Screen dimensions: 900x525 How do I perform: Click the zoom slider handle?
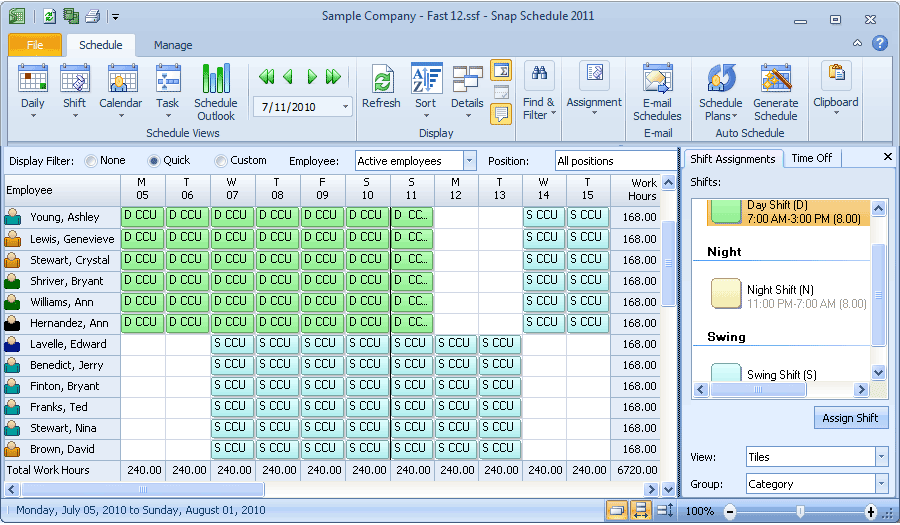tap(800, 511)
